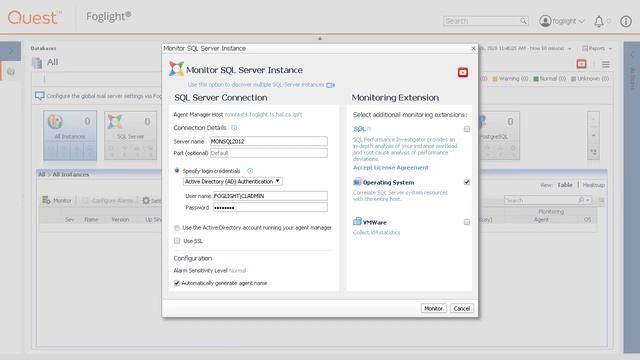The image size is (640, 360).
Task: Toggle Automatically generate agent name checkbox
Action: [177, 283]
